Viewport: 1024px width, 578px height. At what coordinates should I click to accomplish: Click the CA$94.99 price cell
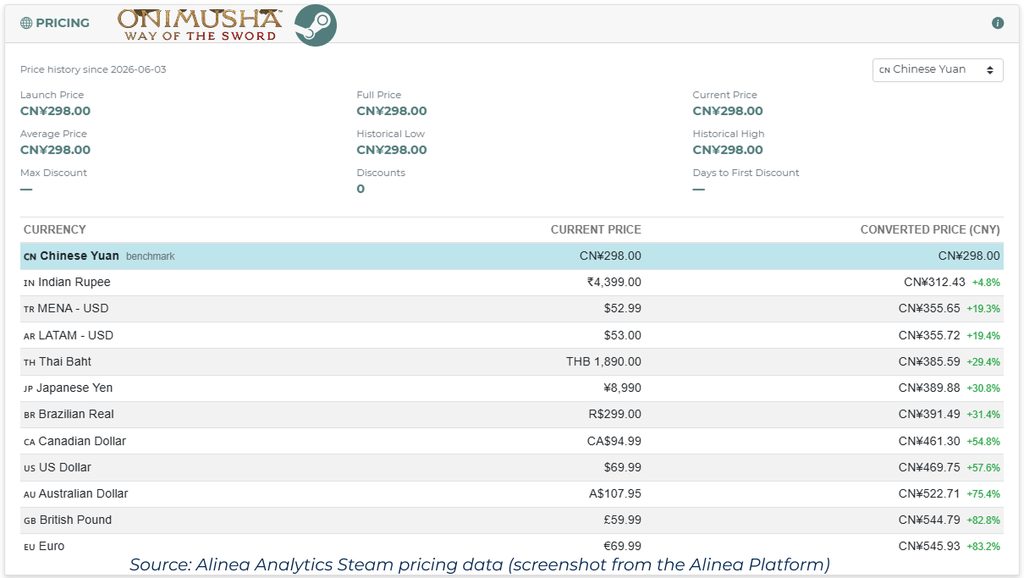click(x=614, y=441)
